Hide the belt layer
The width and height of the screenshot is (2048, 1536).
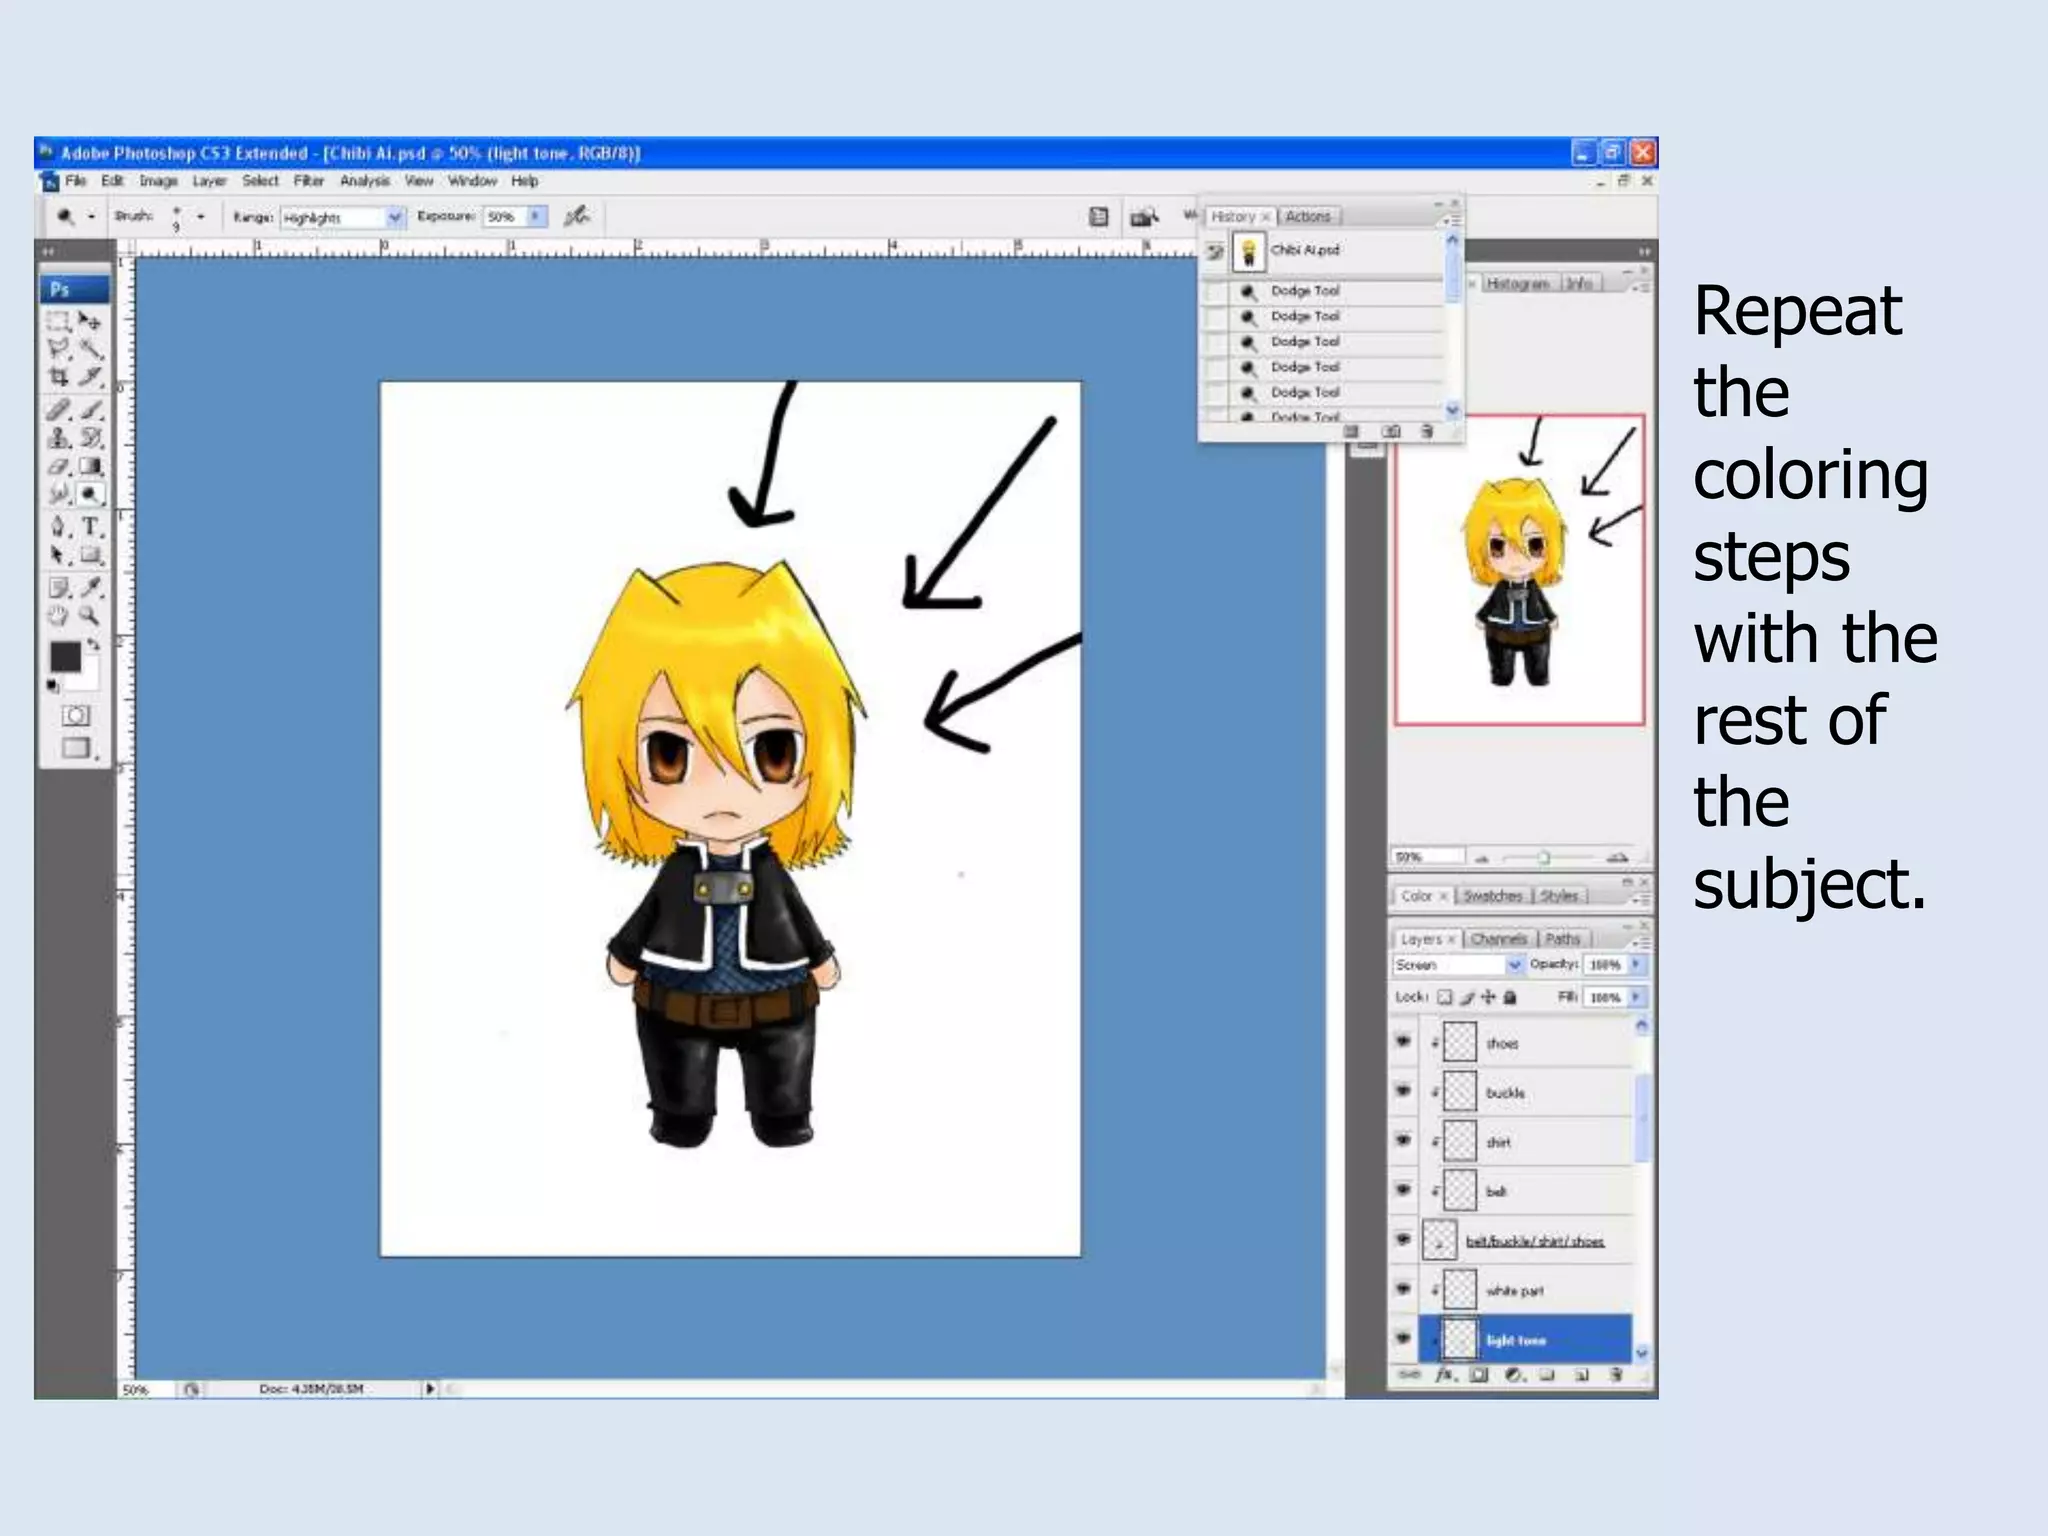1403,1190
